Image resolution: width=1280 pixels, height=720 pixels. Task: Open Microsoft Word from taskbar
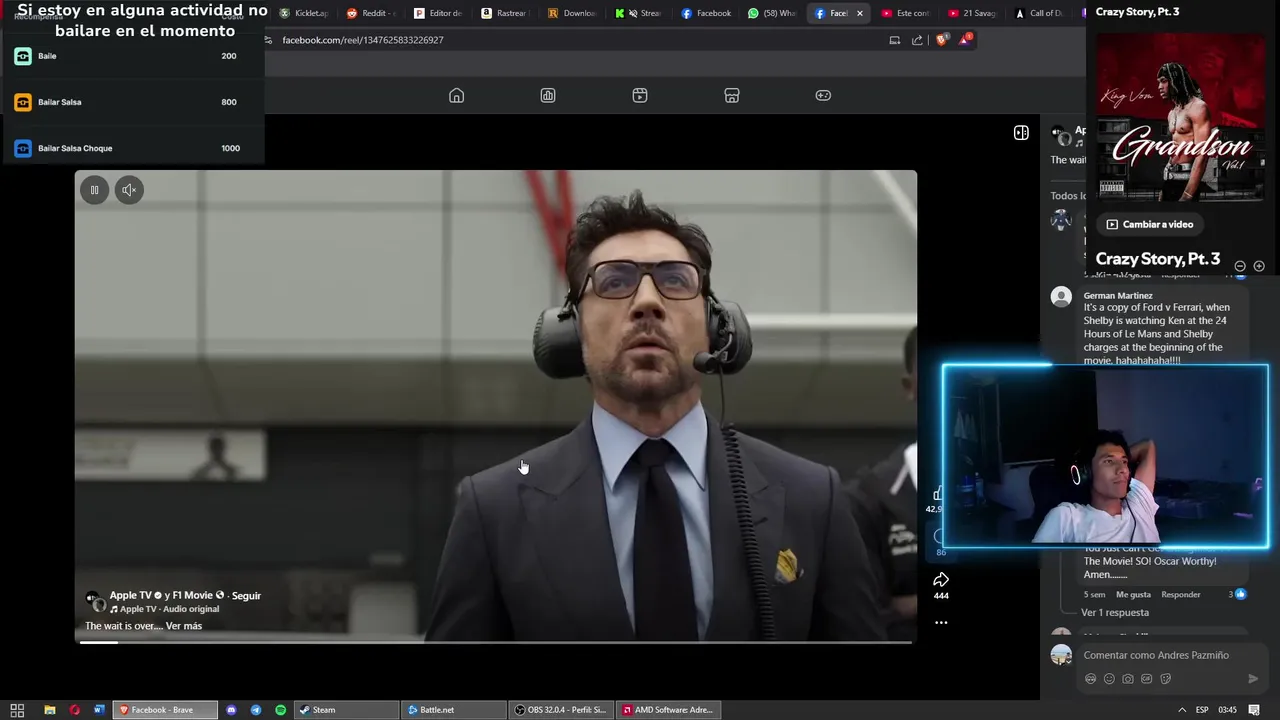point(99,710)
